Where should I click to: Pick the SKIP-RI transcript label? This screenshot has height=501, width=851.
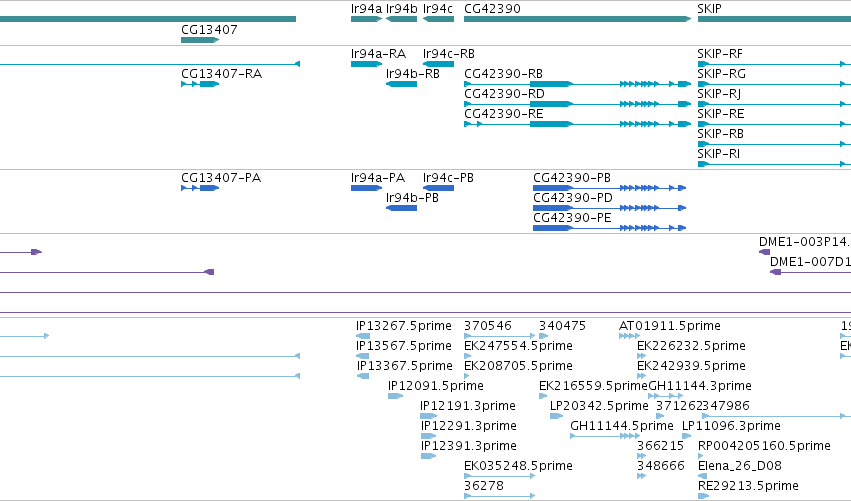tap(718, 154)
